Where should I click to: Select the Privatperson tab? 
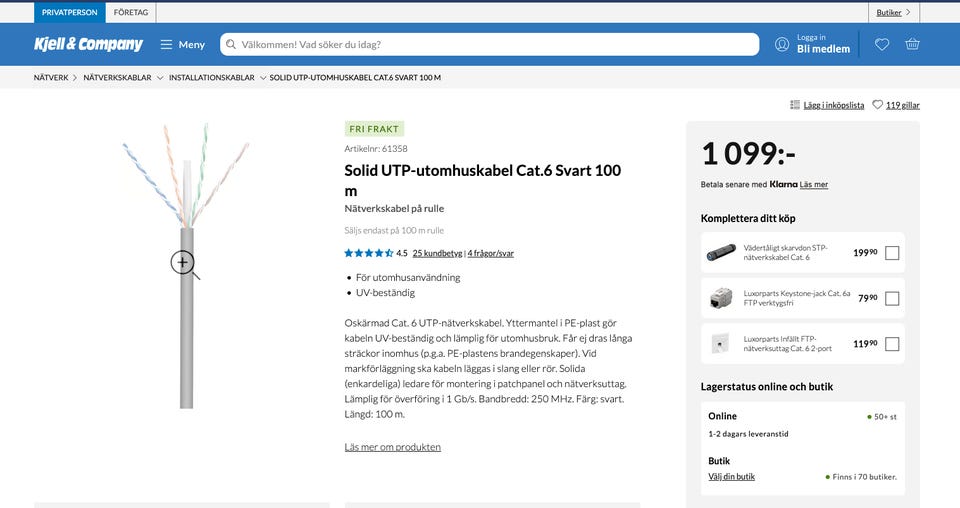[x=70, y=12]
